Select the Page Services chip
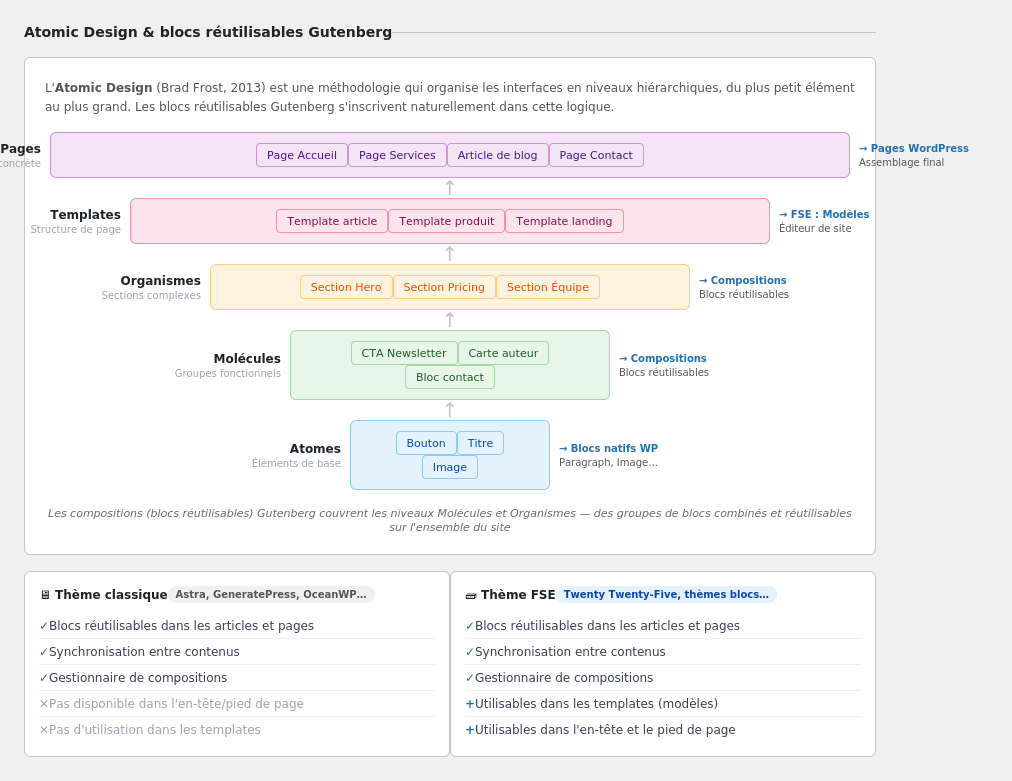Viewport: 1012px width, 781px height. coord(397,155)
